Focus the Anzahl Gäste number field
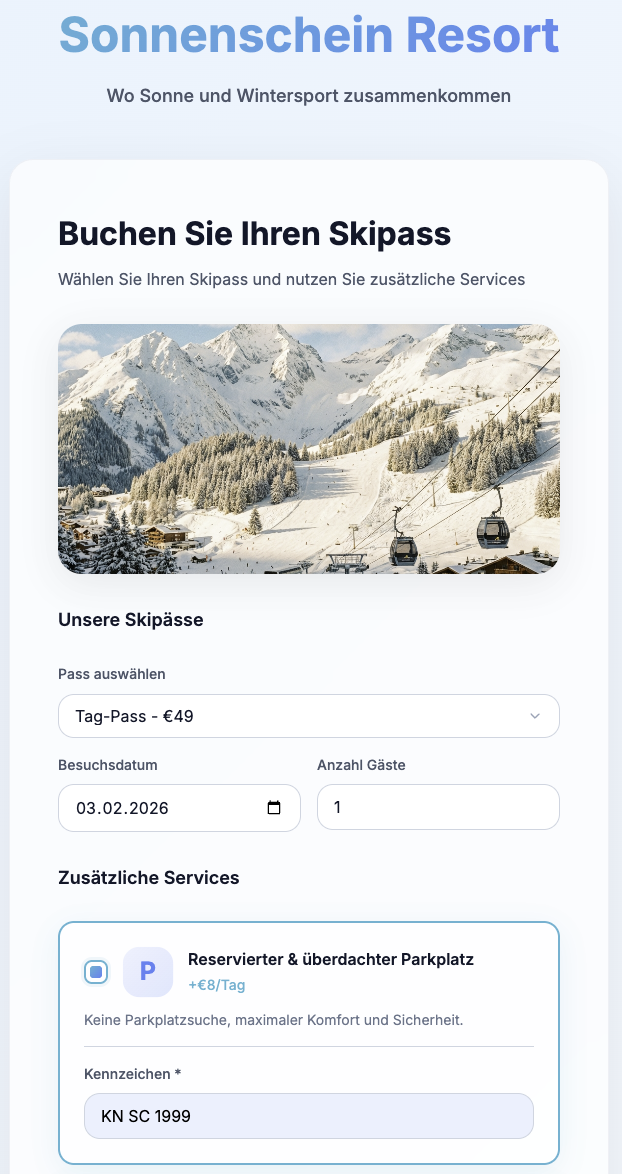Viewport: 622px width, 1174px height. 438,807
